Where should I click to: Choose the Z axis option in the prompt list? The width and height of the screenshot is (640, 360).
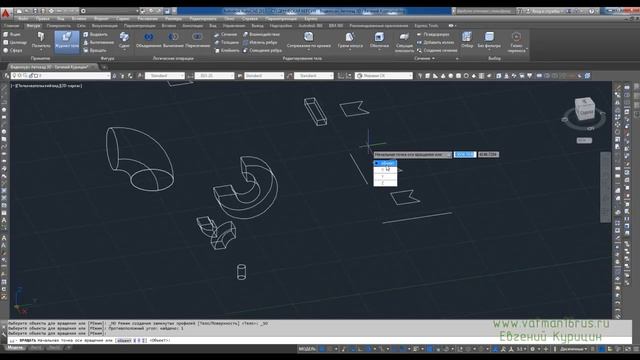[385, 183]
